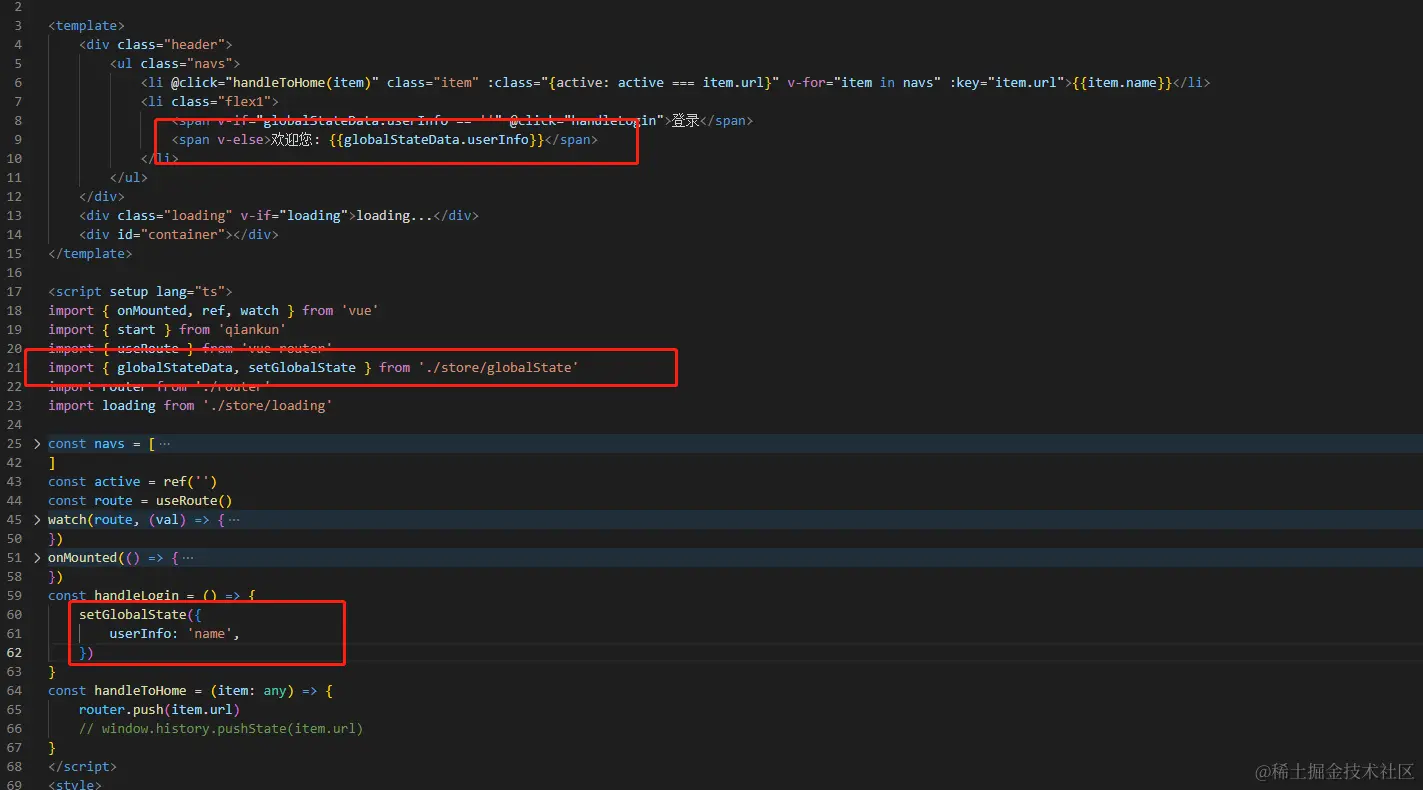Click the './store/loading' path string
This screenshot has height=790, width=1423.
[x=267, y=405]
